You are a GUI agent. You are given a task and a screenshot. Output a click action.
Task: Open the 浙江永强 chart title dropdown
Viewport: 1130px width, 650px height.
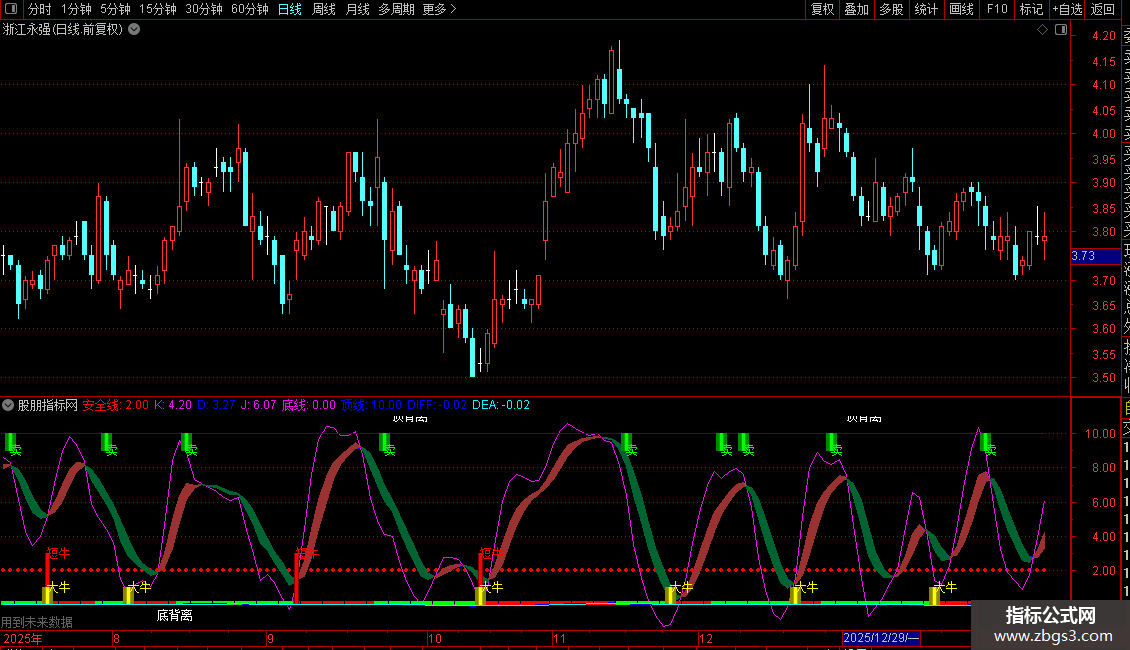134,30
